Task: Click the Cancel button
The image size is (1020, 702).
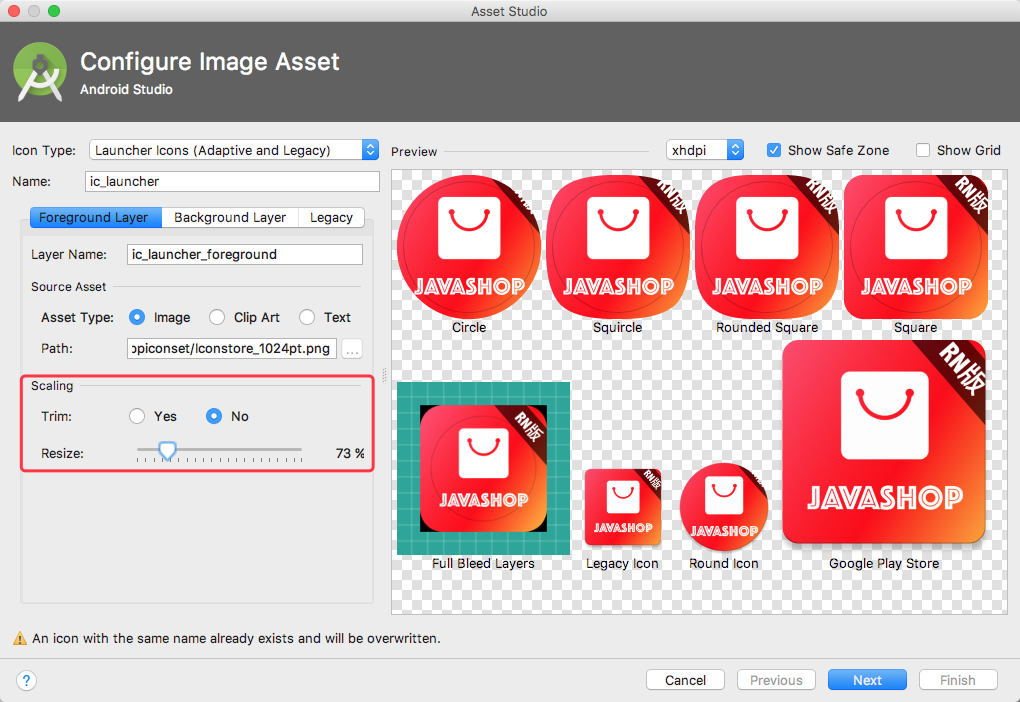Action: [685, 680]
